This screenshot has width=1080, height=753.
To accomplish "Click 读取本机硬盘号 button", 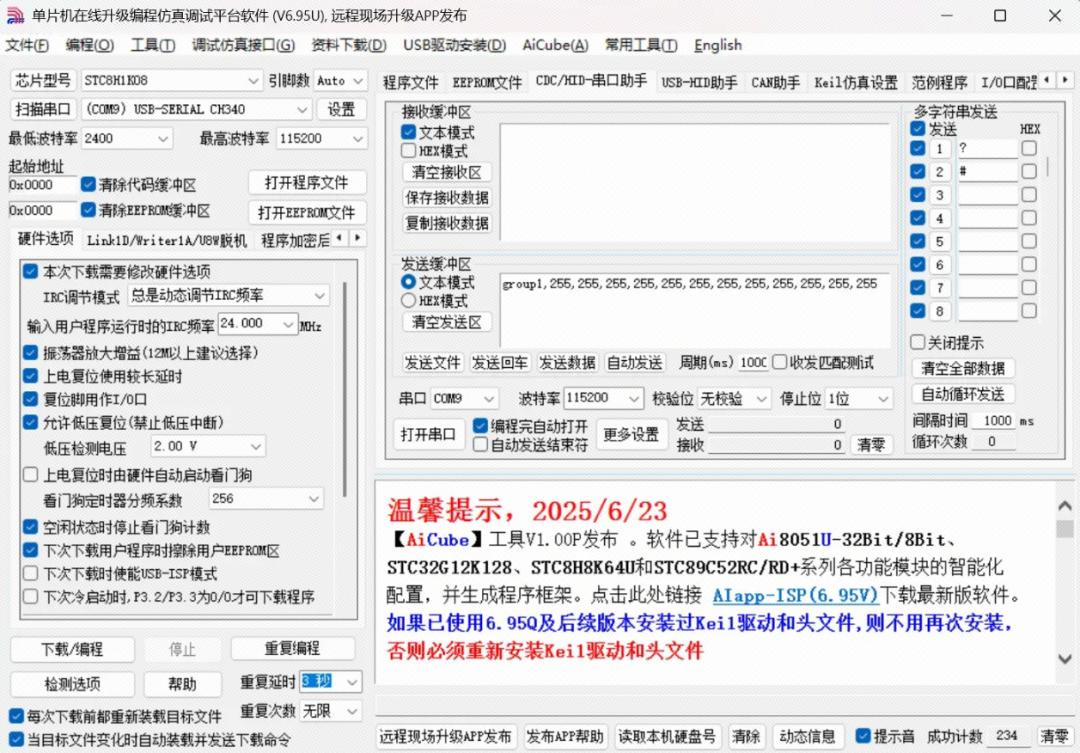I will 667,736.
